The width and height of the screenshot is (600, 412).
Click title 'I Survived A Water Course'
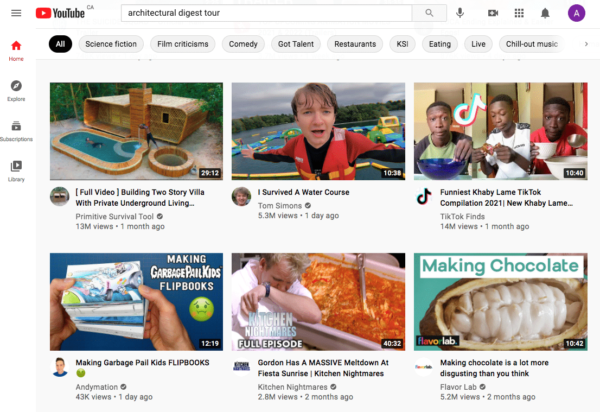click(x=303, y=192)
